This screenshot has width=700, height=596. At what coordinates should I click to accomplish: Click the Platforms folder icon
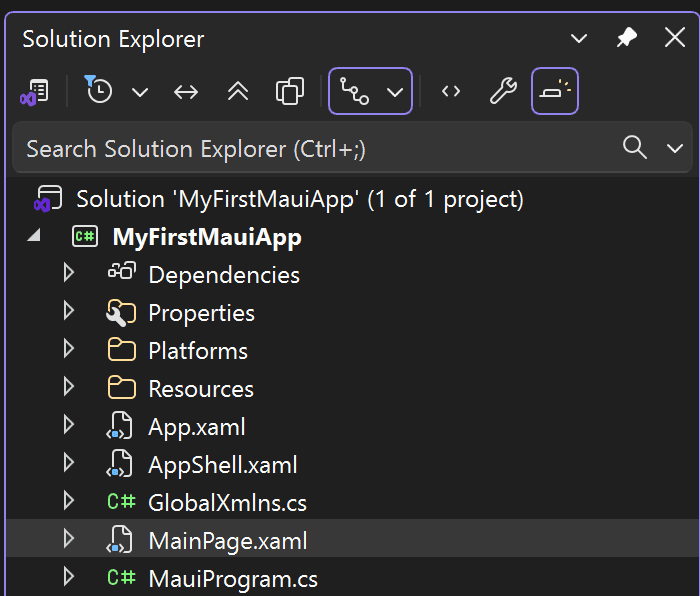[x=122, y=350]
